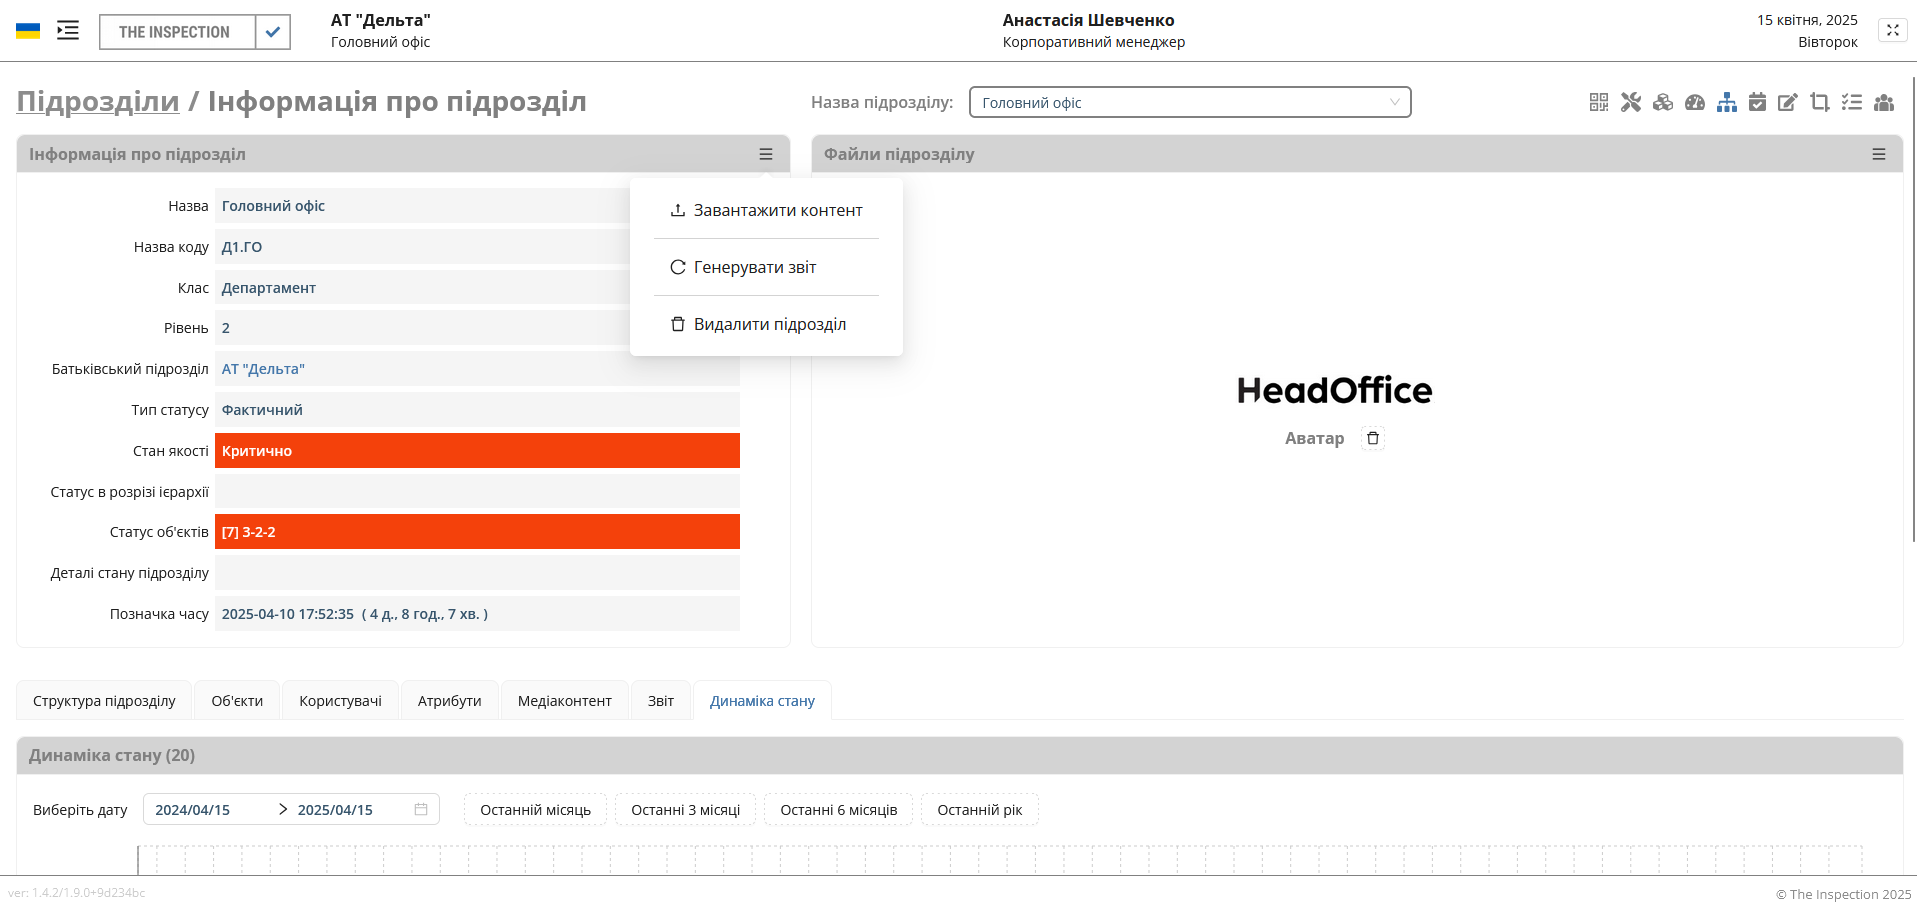Toggle the sidebar menu indent icon

[x=68, y=30]
